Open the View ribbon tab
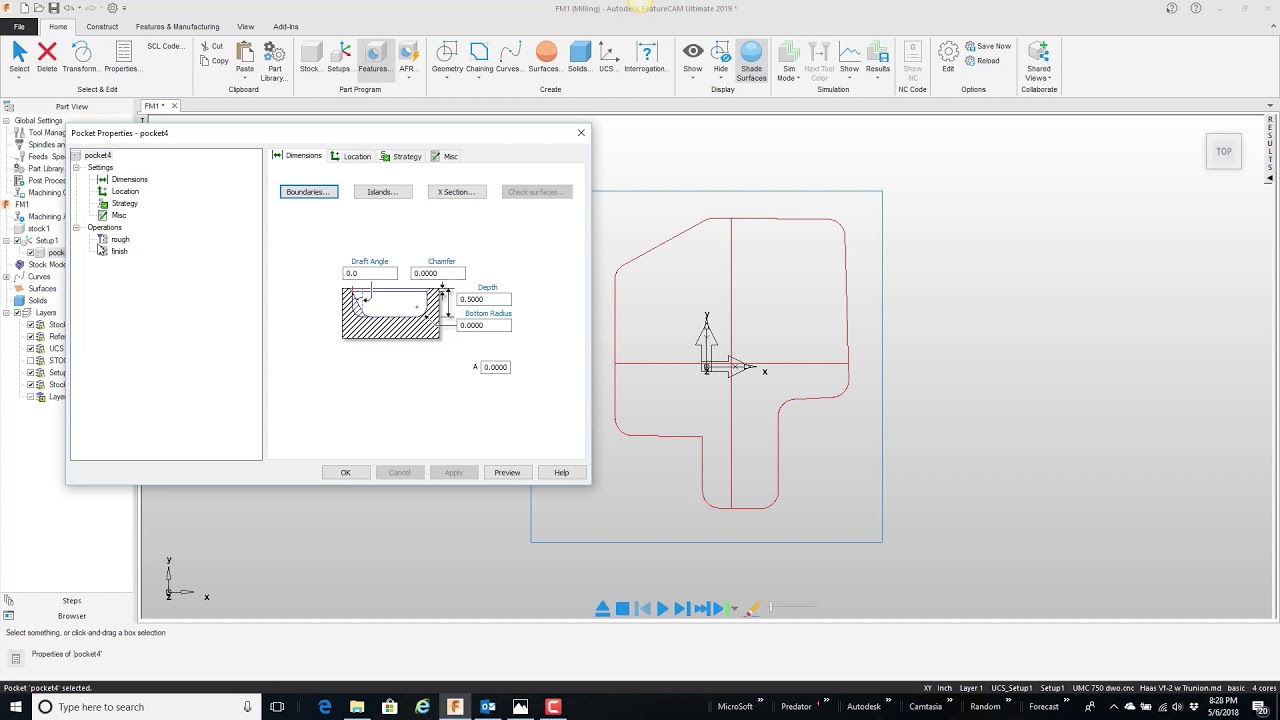 pyautogui.click(x=245, y=27)
